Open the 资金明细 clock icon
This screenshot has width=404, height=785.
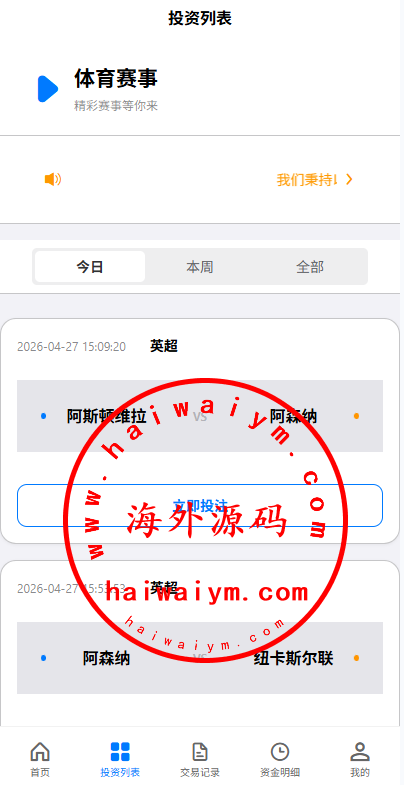pyautogui.click(x=280, y=751)
